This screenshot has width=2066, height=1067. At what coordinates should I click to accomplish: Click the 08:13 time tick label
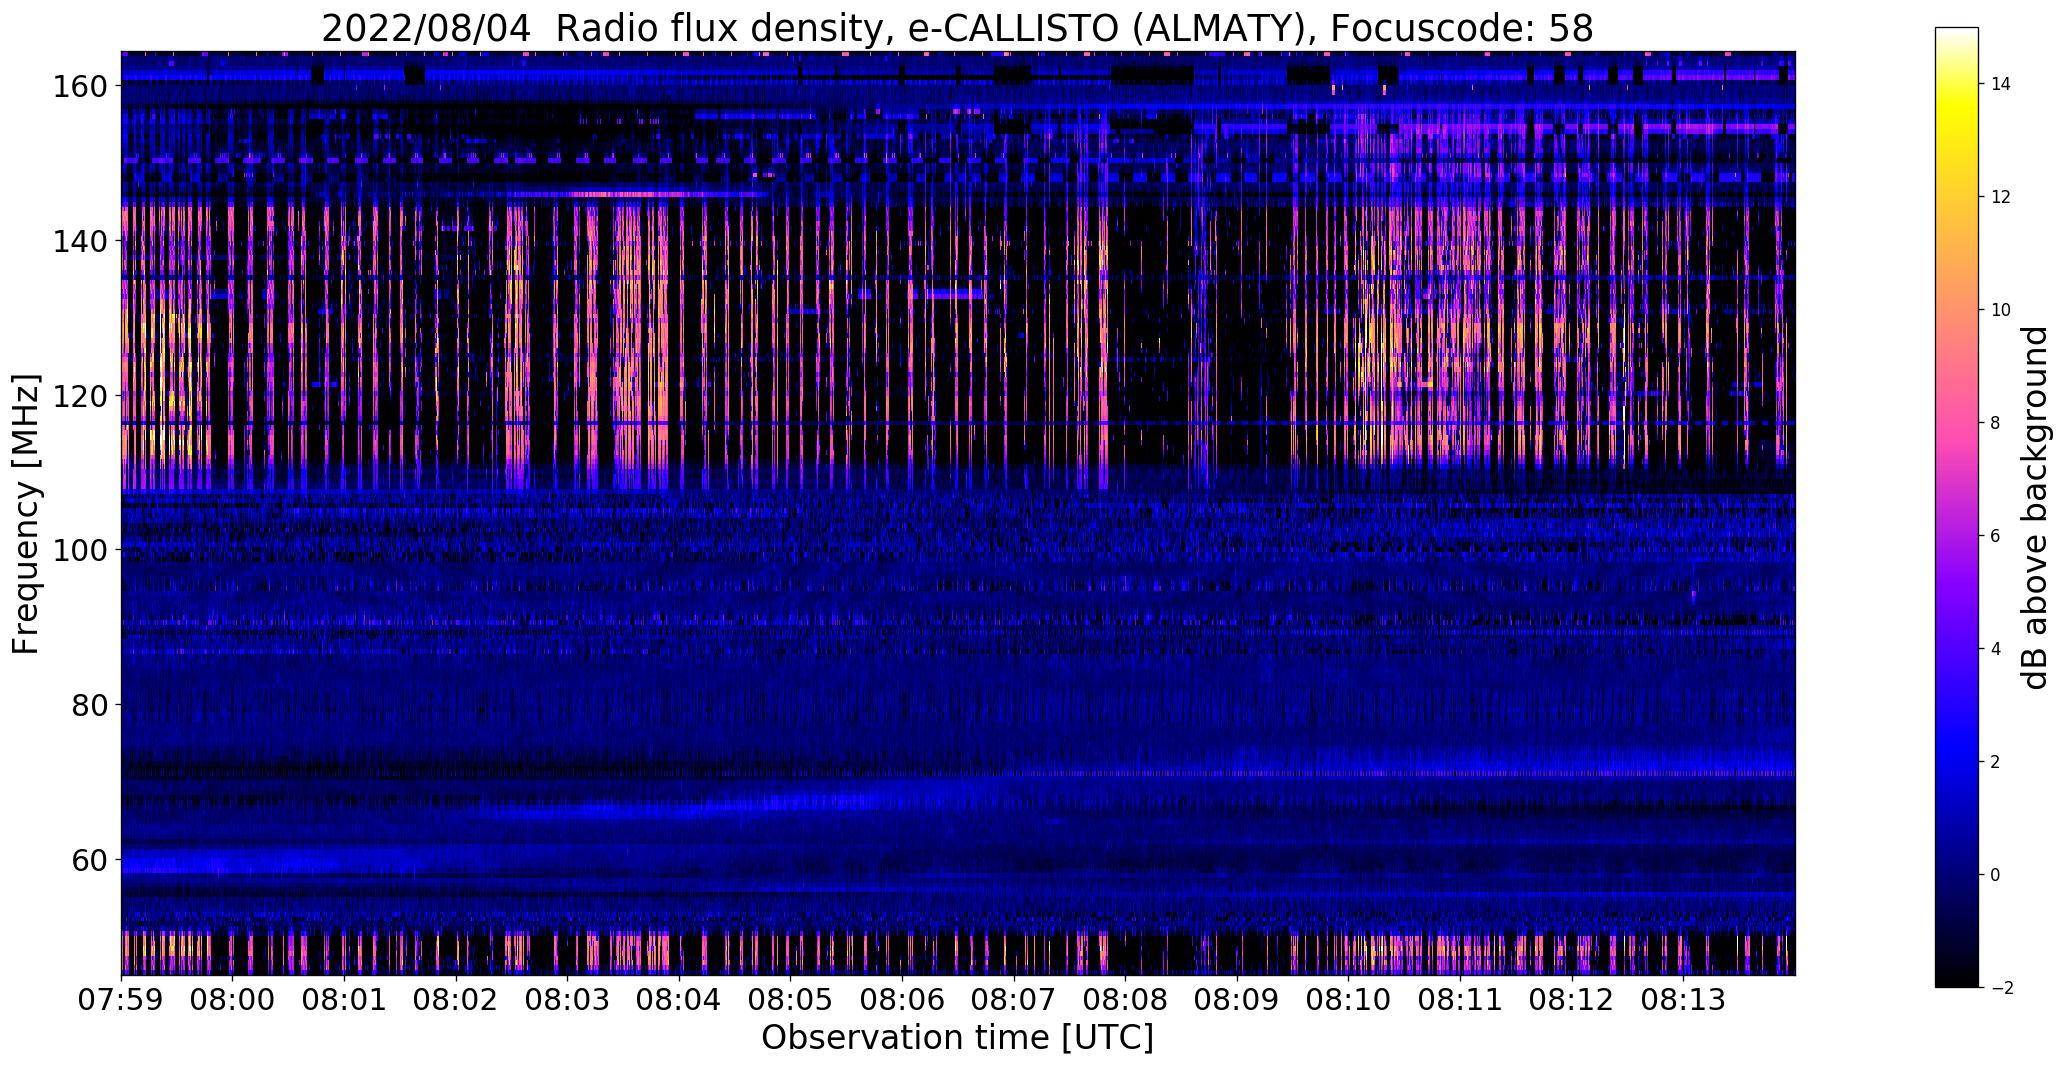click(1683, 998)
